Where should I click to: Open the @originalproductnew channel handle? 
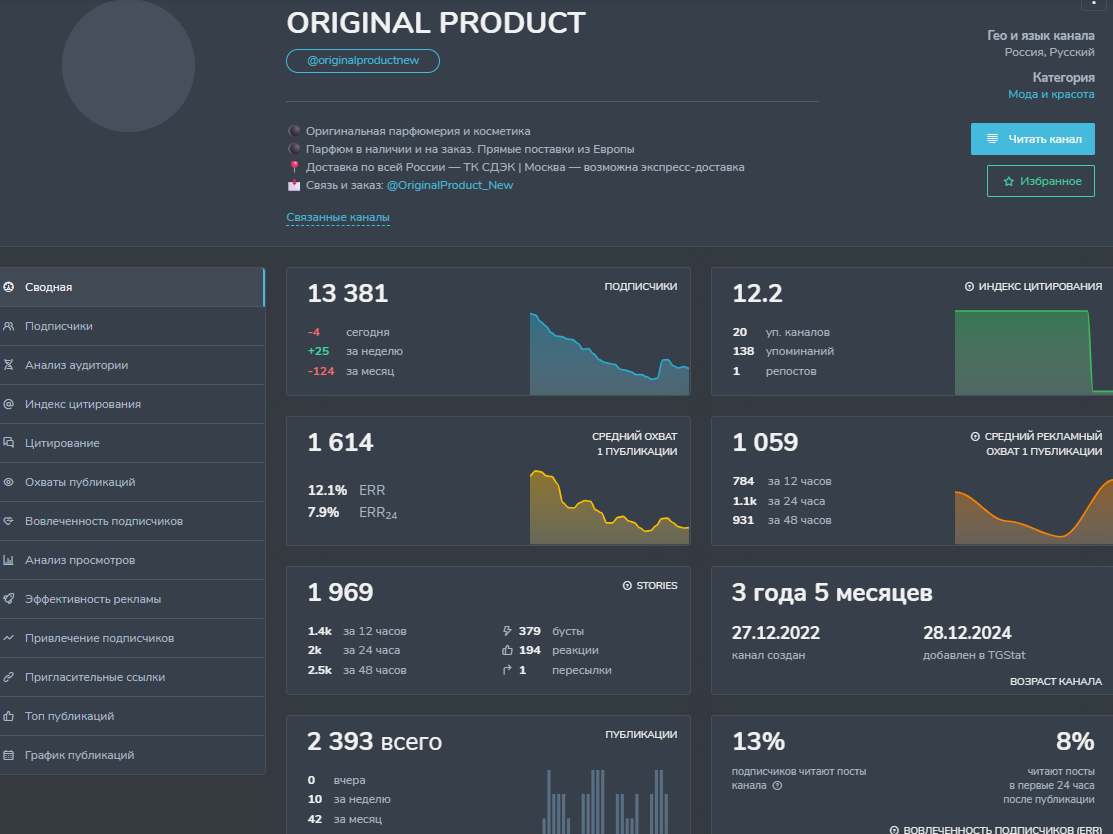tap(363, 60)
